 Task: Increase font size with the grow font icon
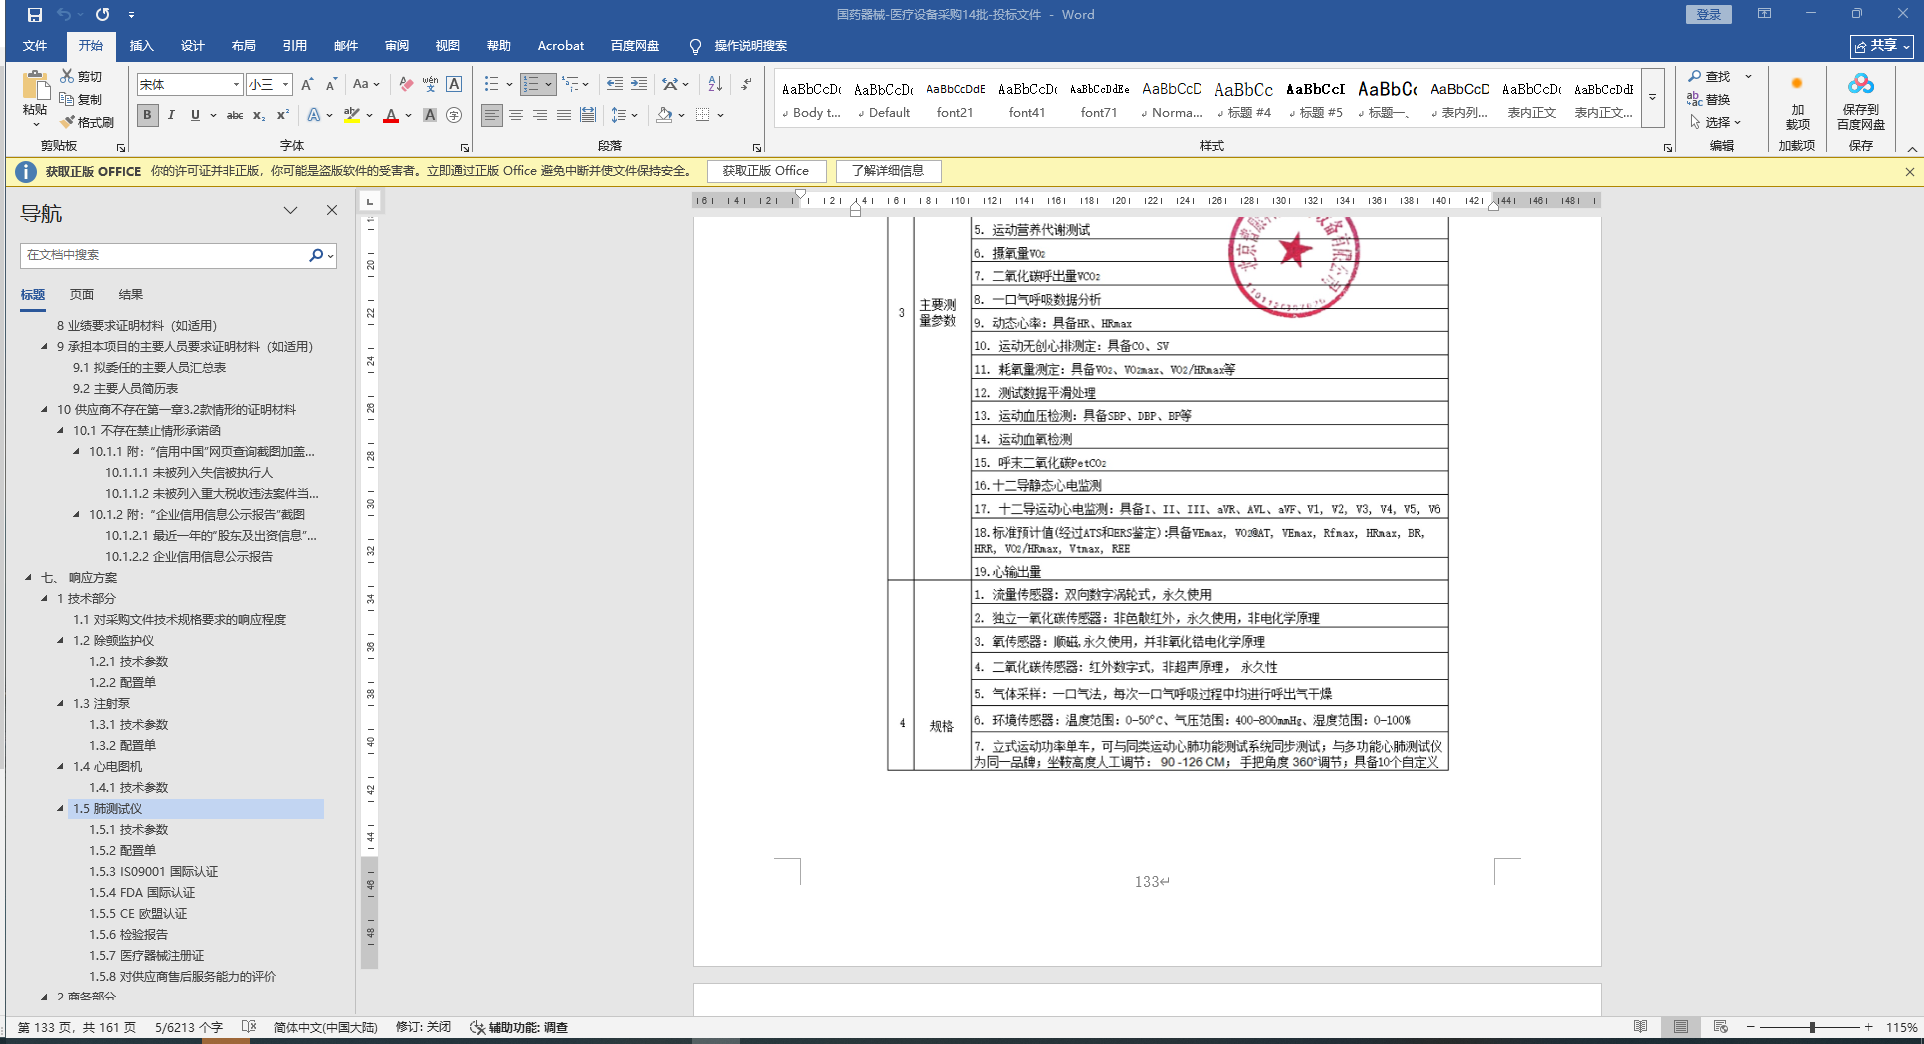[307, 84]
